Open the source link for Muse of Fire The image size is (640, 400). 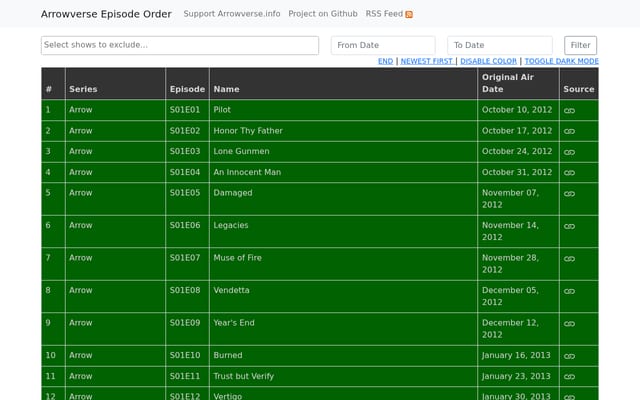coord(569,259)
